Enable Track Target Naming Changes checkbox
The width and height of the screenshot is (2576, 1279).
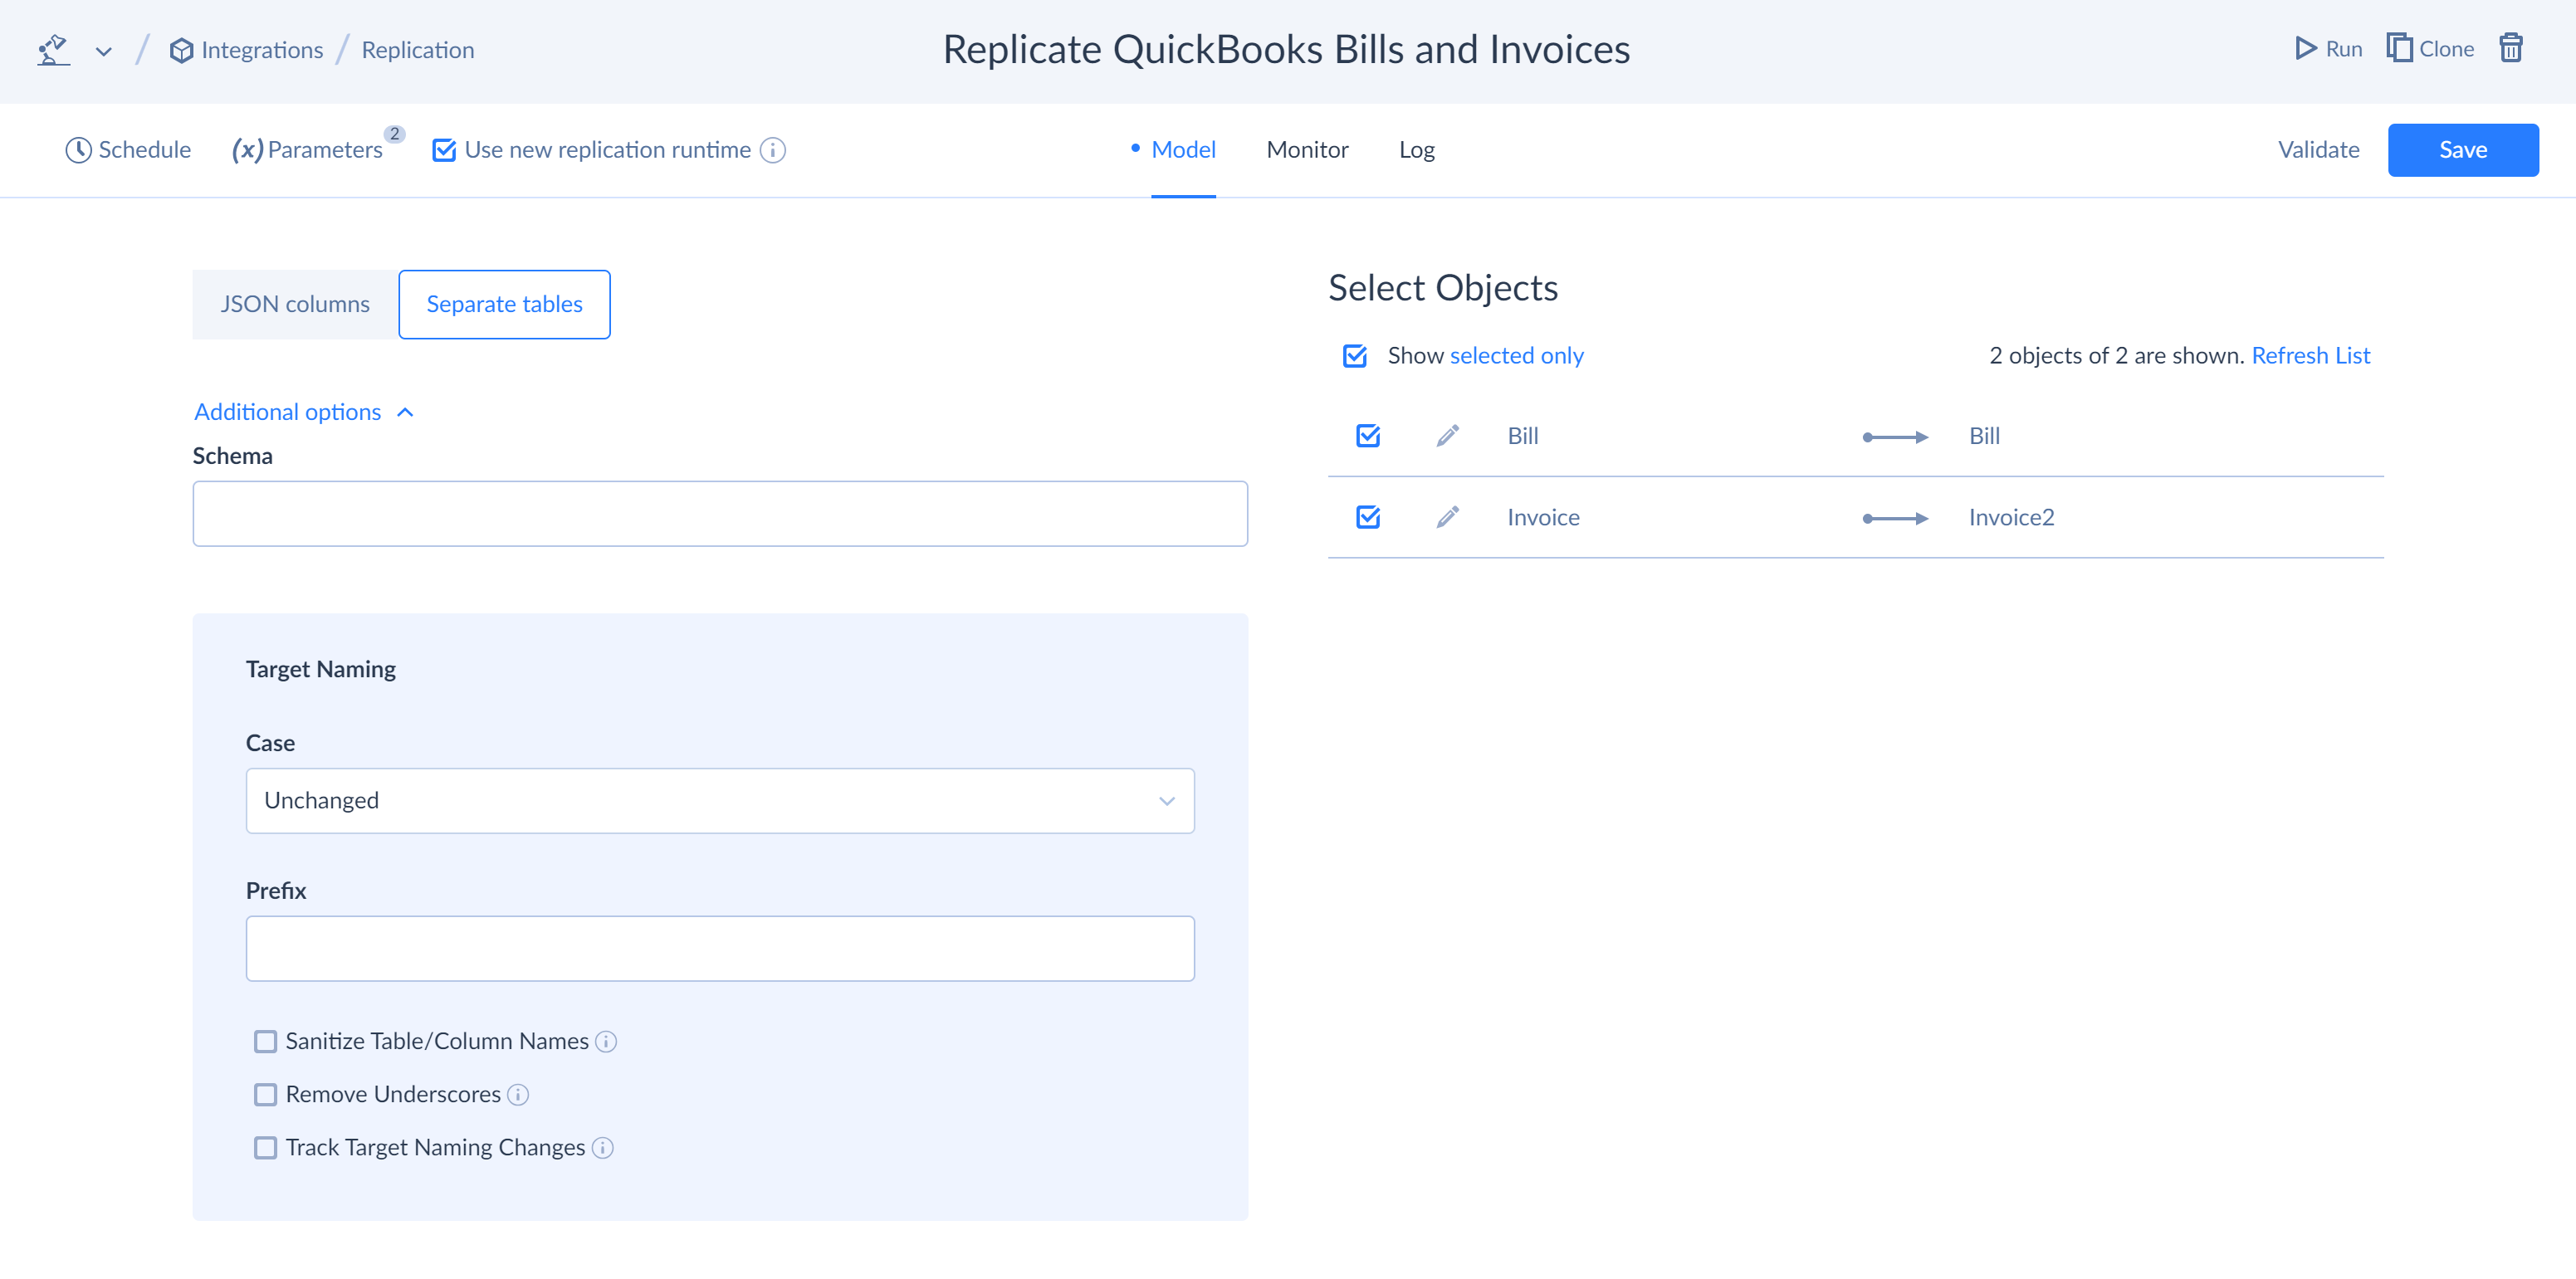(265, 1148)
